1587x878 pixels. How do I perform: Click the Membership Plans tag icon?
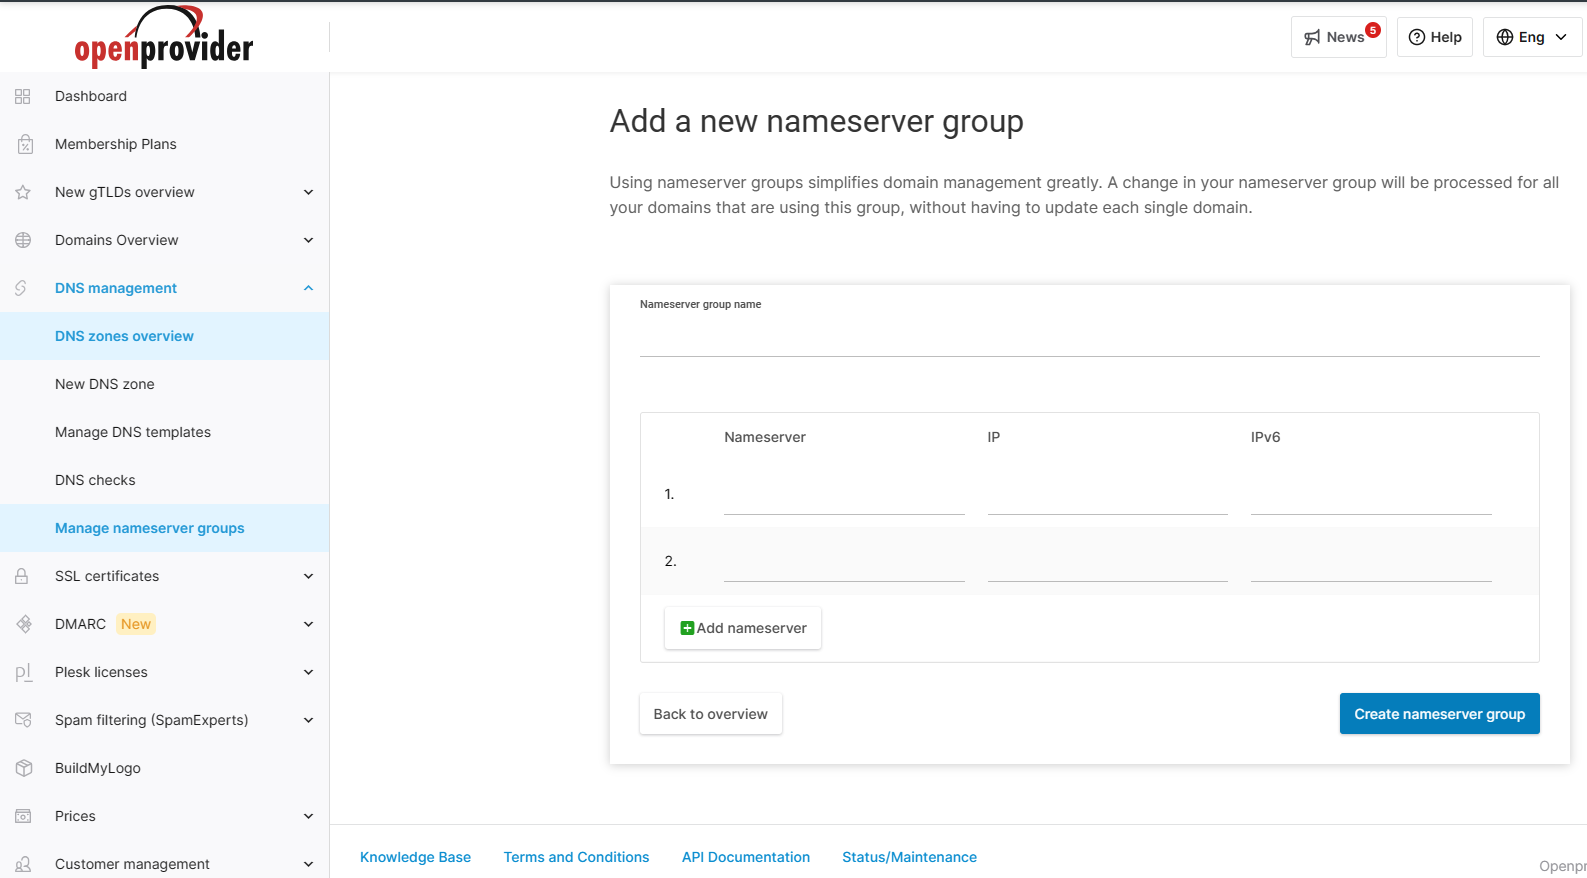pos(25,144)
